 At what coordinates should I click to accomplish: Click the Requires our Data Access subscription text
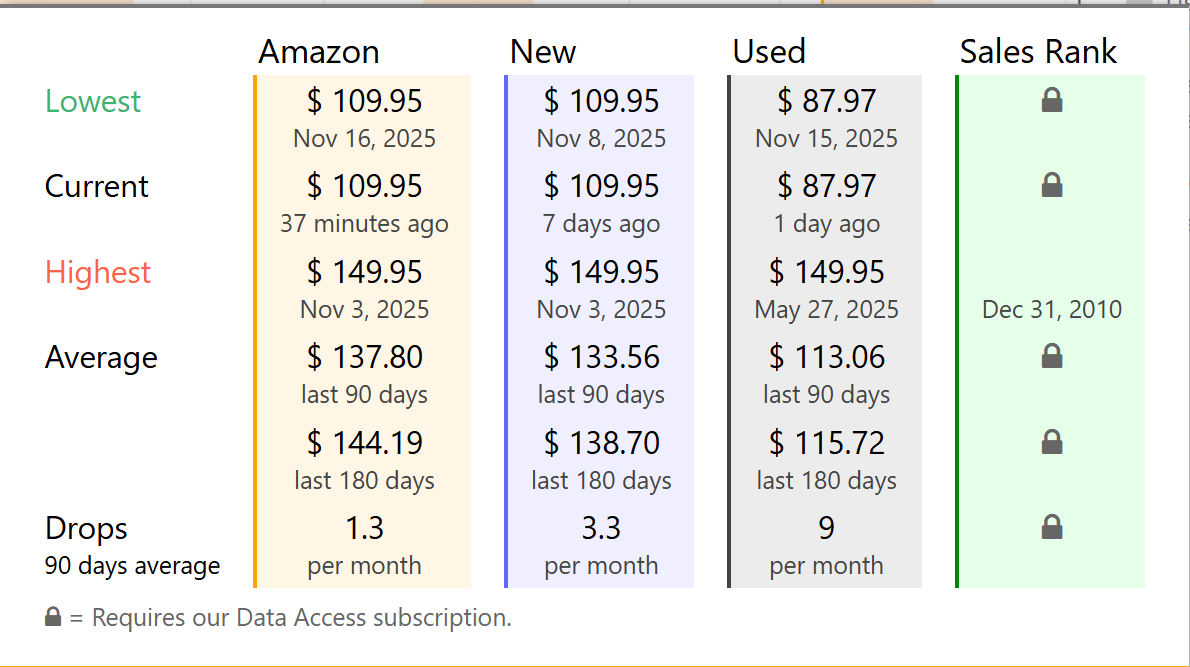click(x=300, y=618)
